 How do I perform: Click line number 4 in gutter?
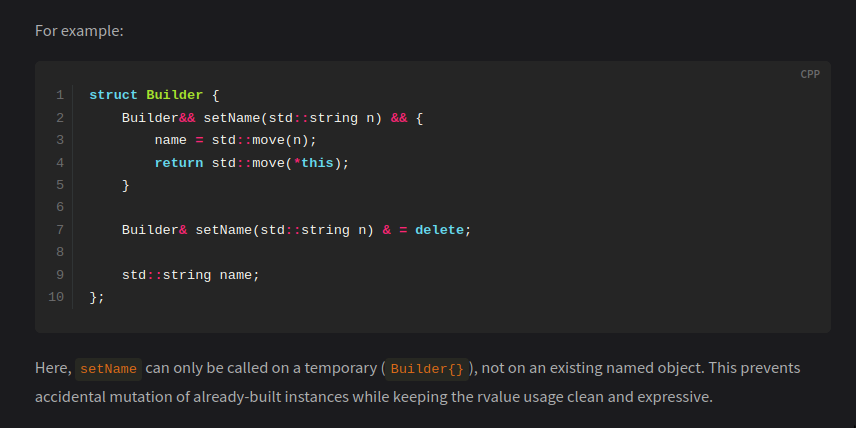[60, 163]
